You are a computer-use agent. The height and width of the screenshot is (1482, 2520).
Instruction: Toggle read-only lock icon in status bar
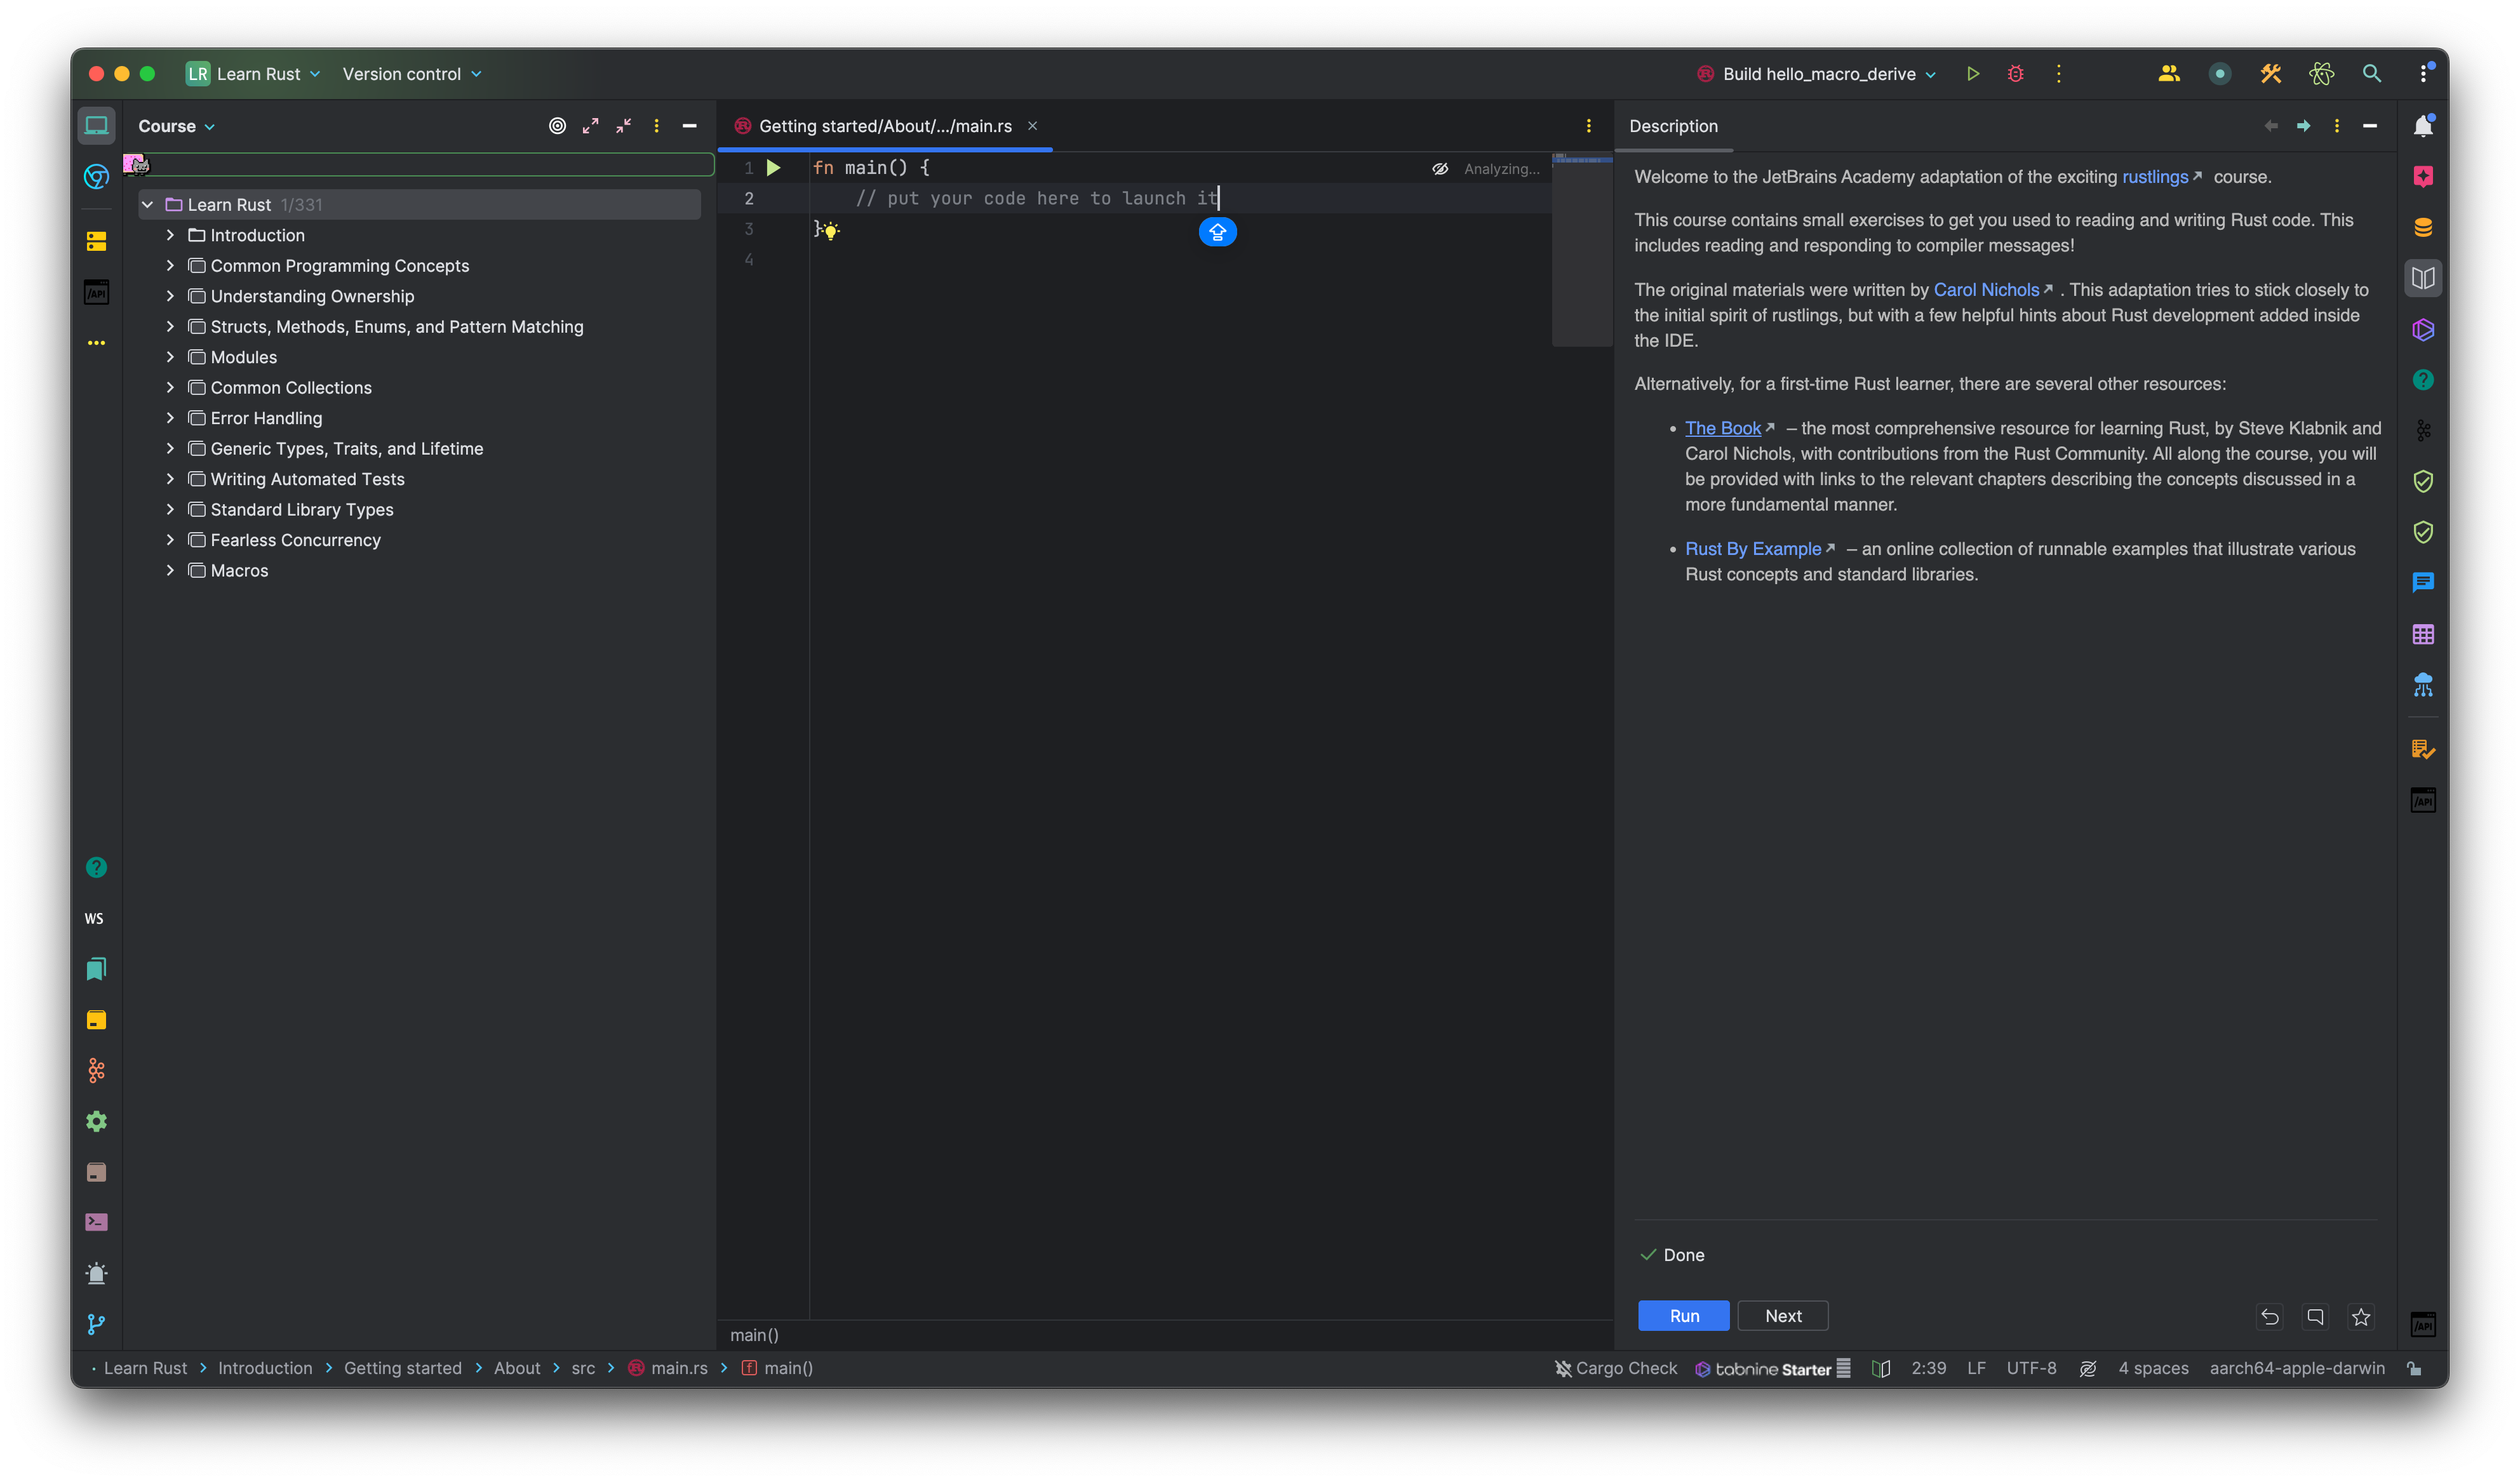(2414, 1368)
